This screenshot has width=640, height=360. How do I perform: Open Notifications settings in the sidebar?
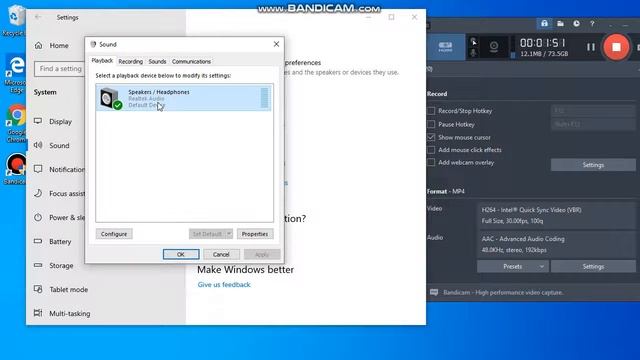(x=59, y=169)
